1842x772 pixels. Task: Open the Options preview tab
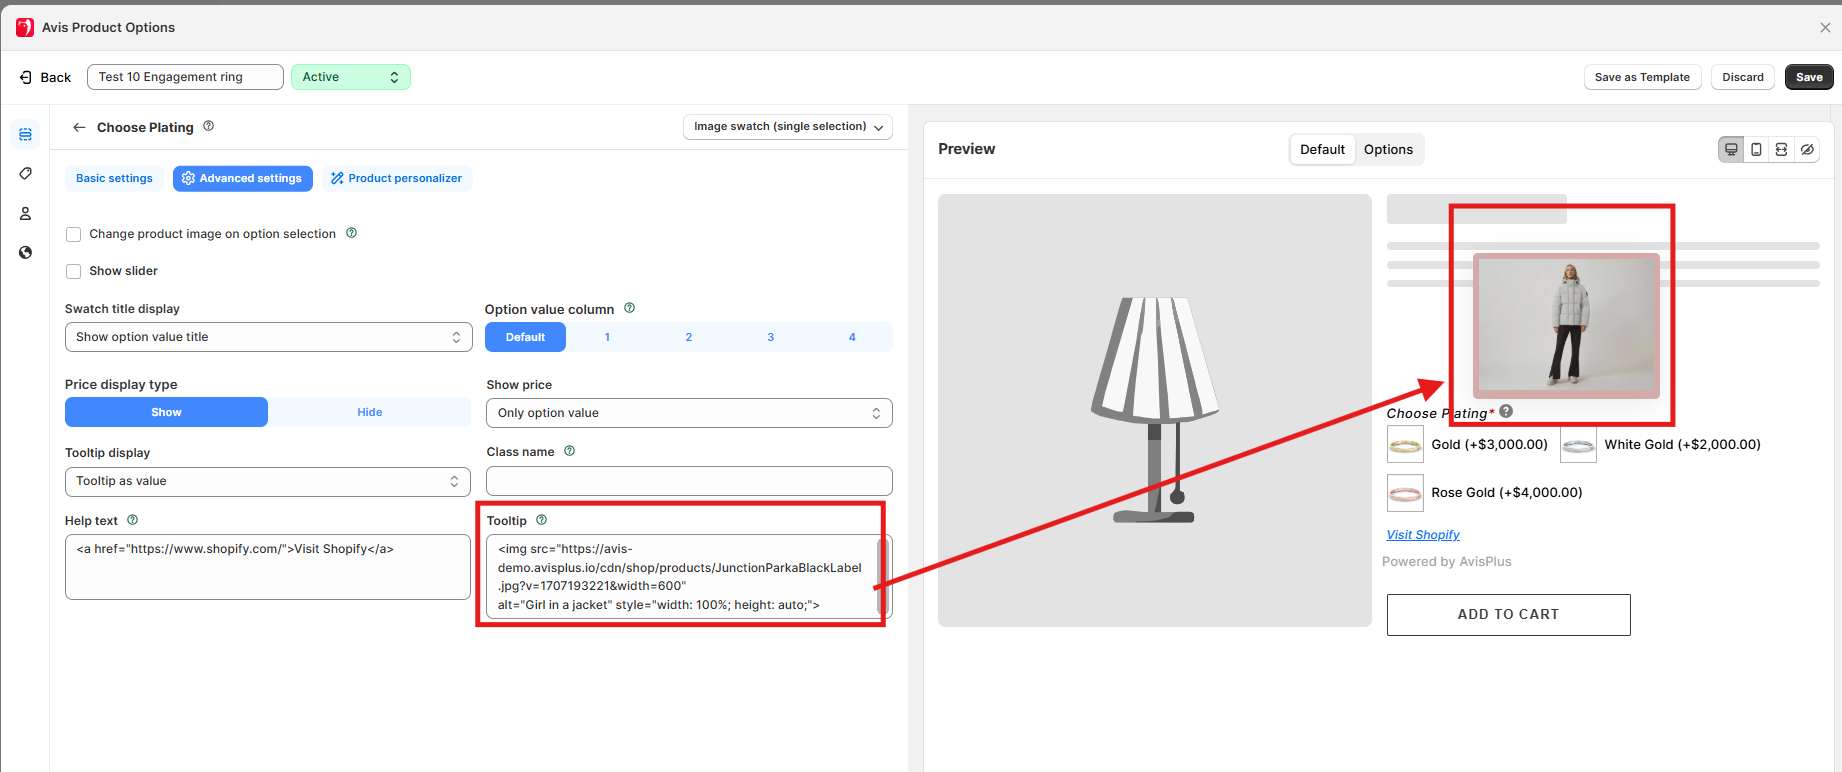pyautogui.click(x=1388, y=149)
